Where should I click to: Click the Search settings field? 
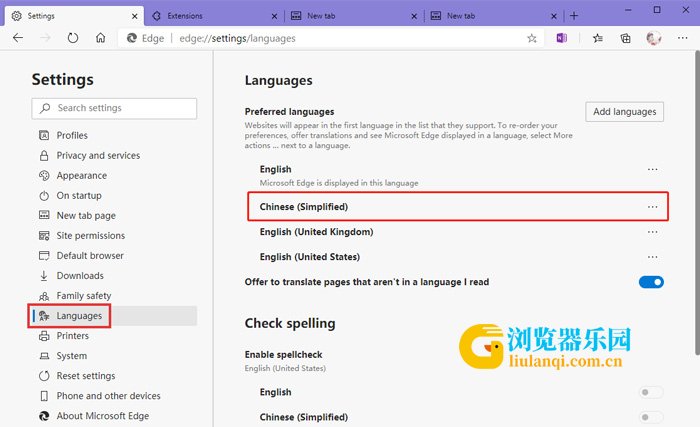click(x=114, y=109)
